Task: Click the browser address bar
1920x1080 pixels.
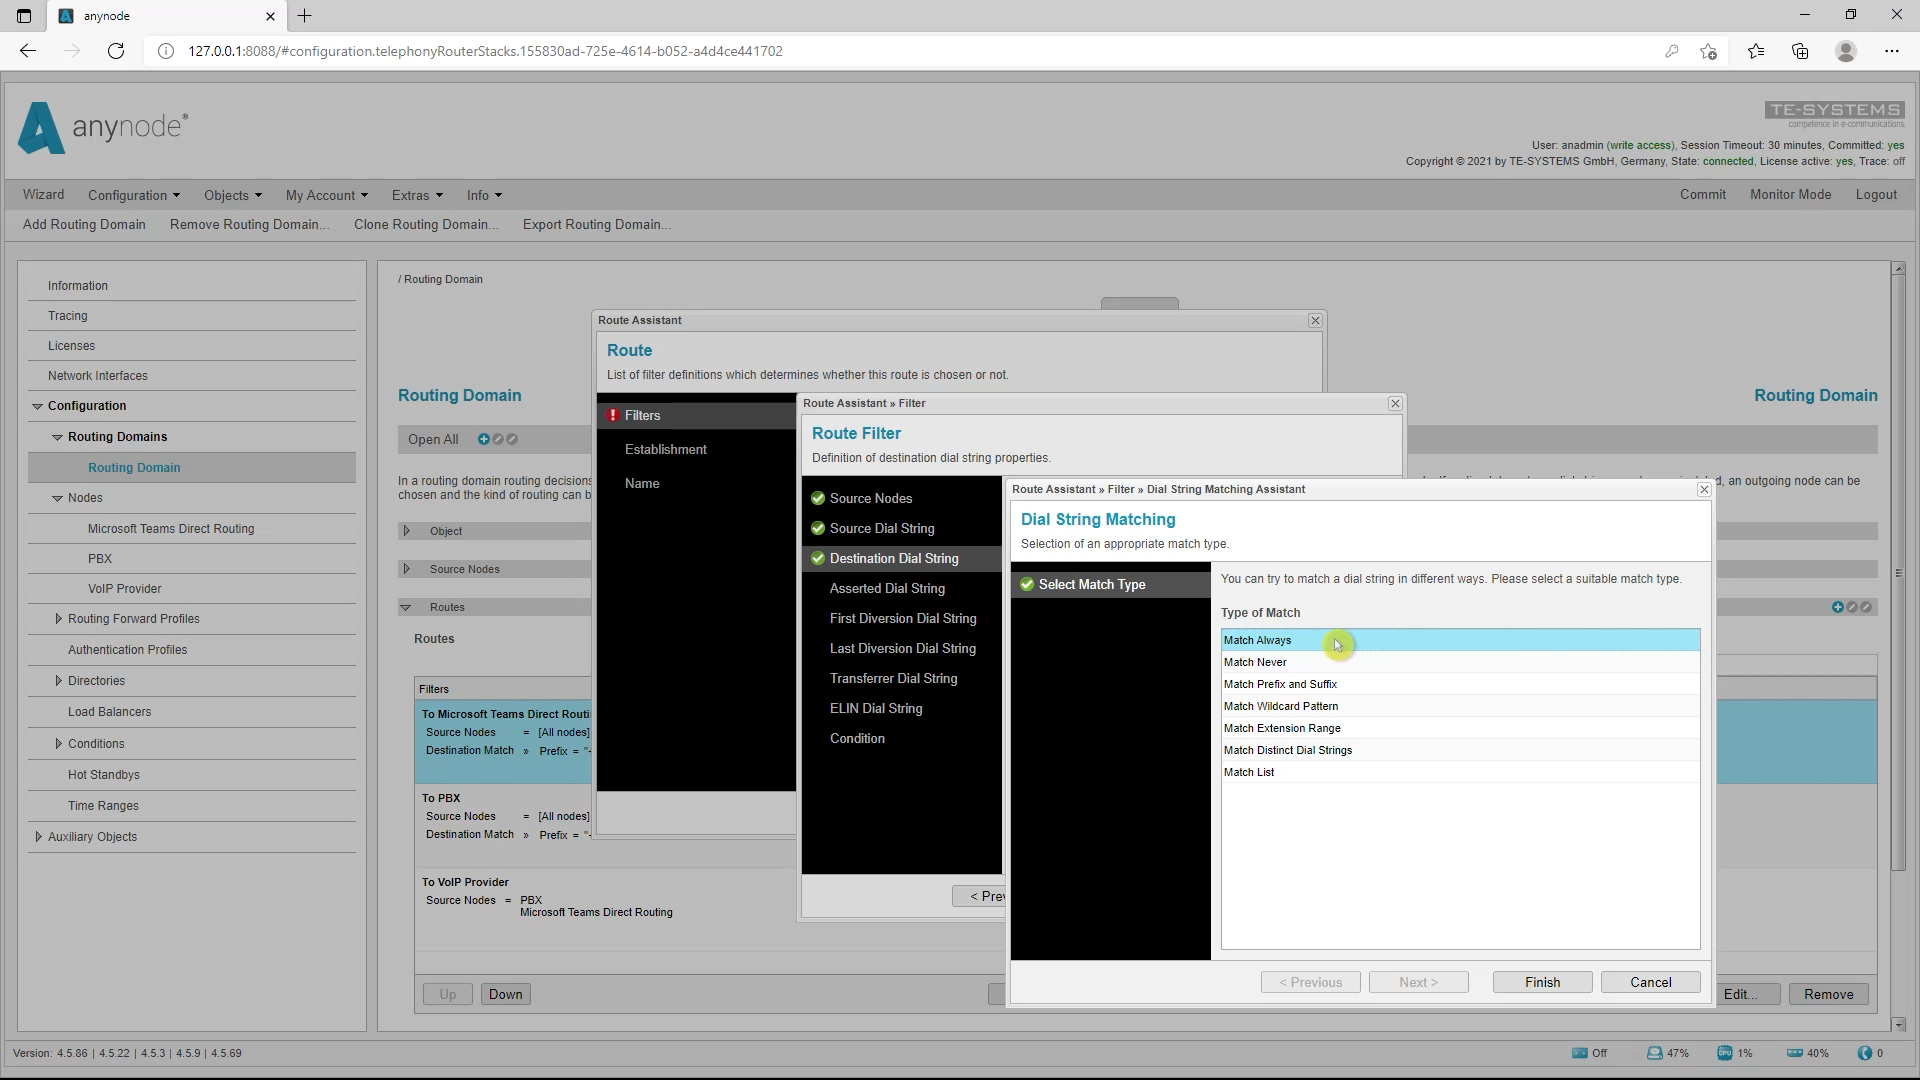Action: pyautogui.click(x=900, y=51)
